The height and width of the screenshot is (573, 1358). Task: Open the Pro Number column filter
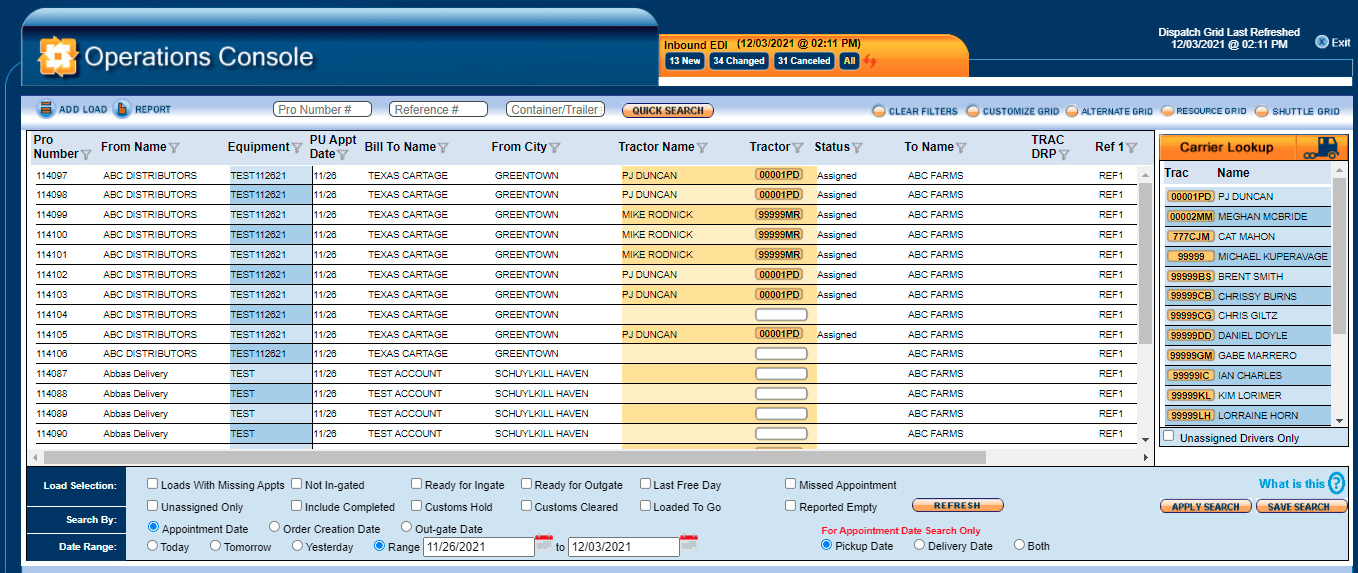click(86, 154)
